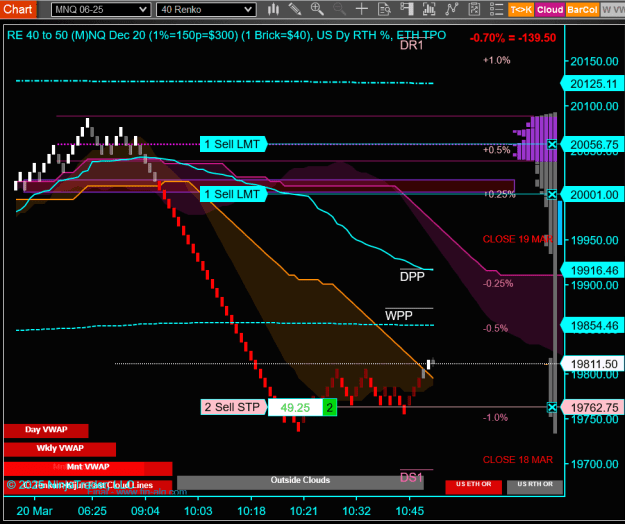Select the 2 Sell STP order flag
Screen dimensions: 625x524
(234, 407)
